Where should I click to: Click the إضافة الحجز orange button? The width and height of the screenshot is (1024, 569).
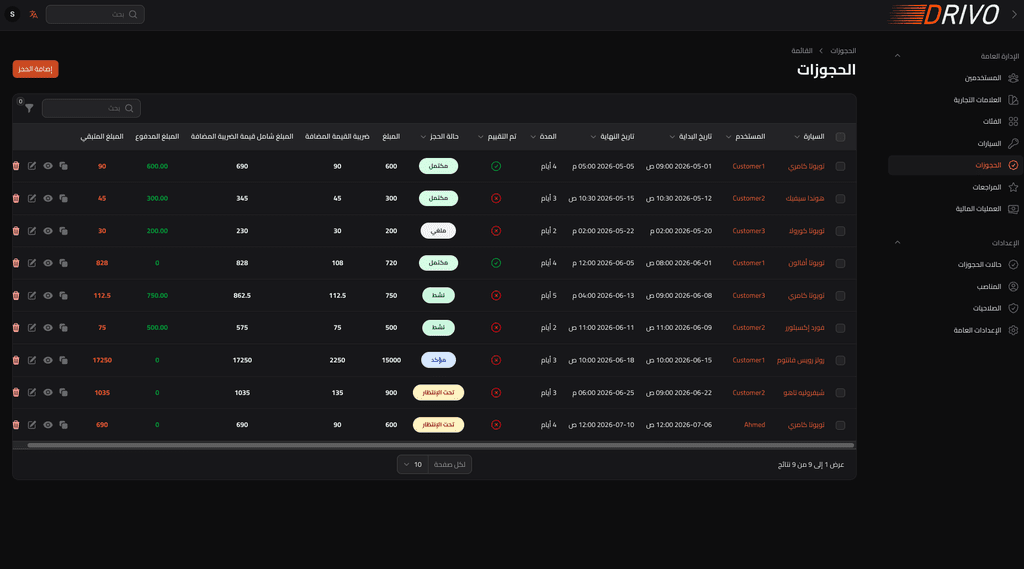click(x=35, y=69)
